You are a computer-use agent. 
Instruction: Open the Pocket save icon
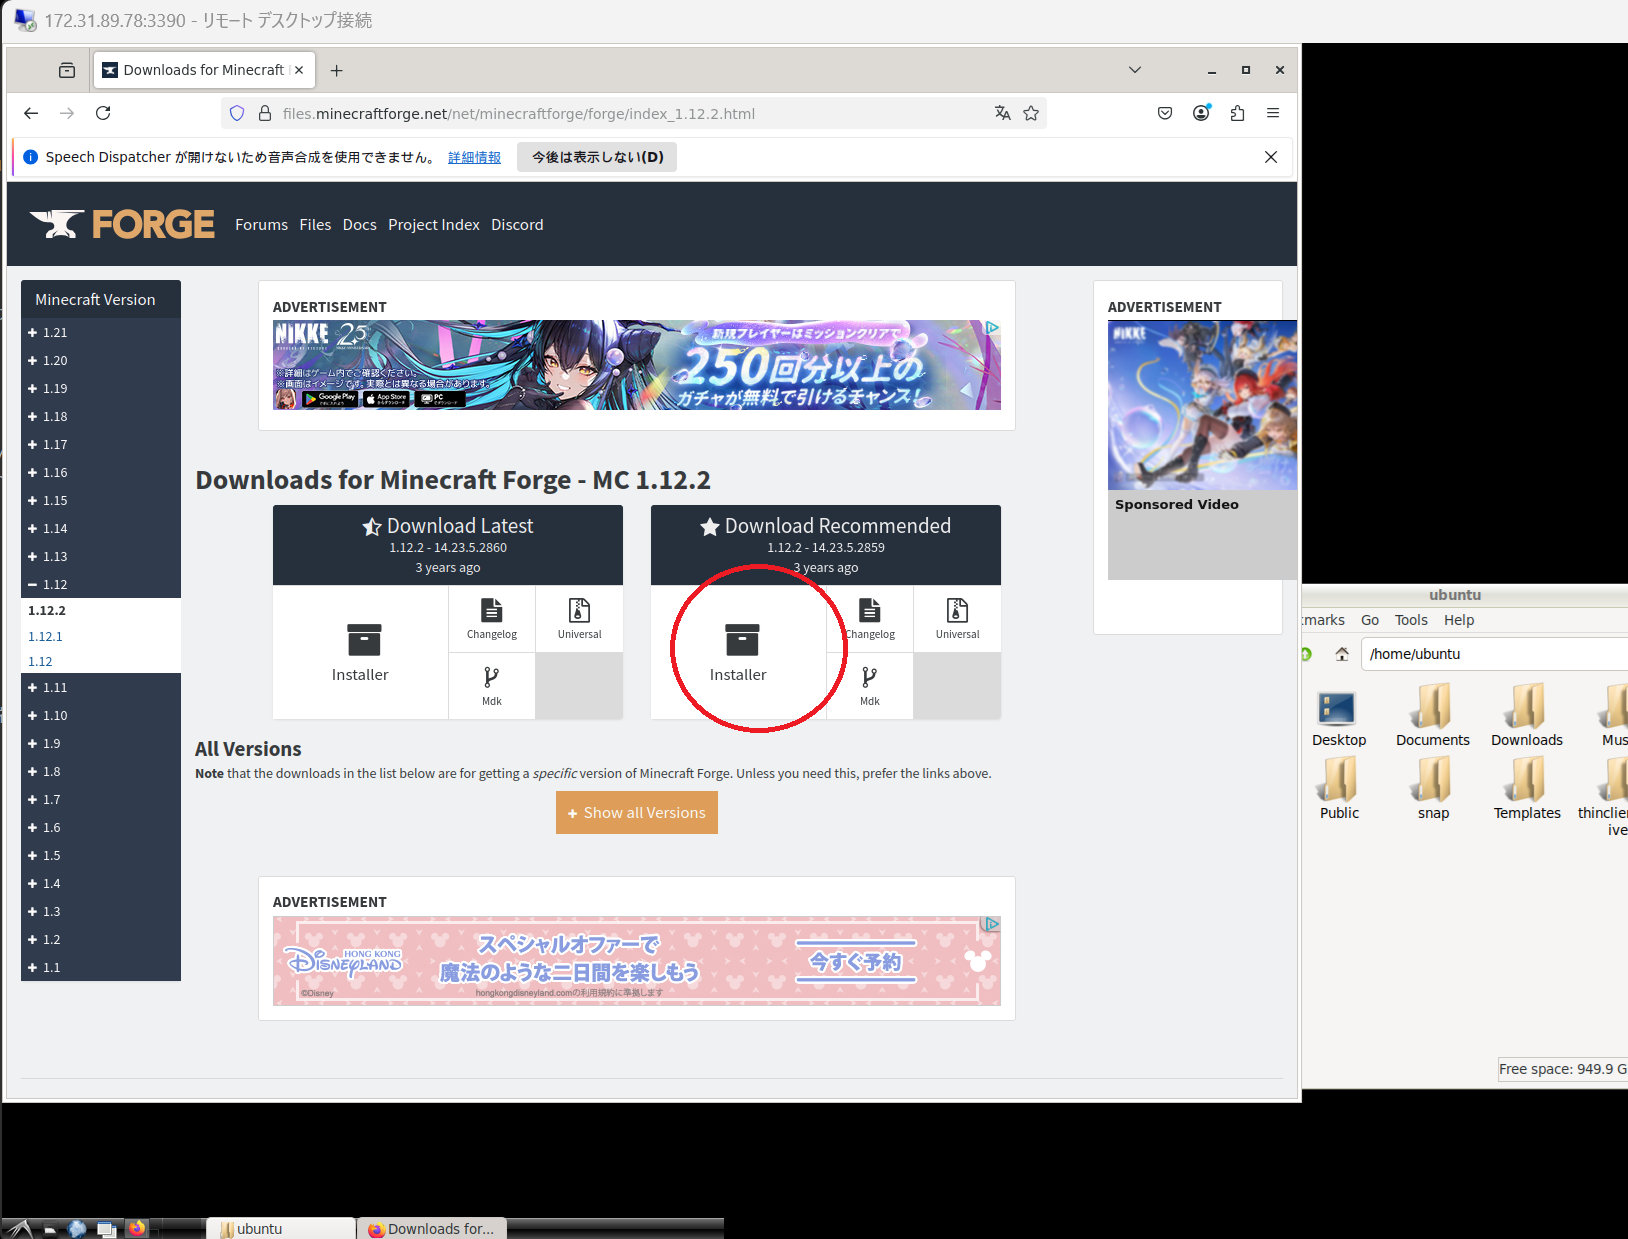click(1165, 113)
